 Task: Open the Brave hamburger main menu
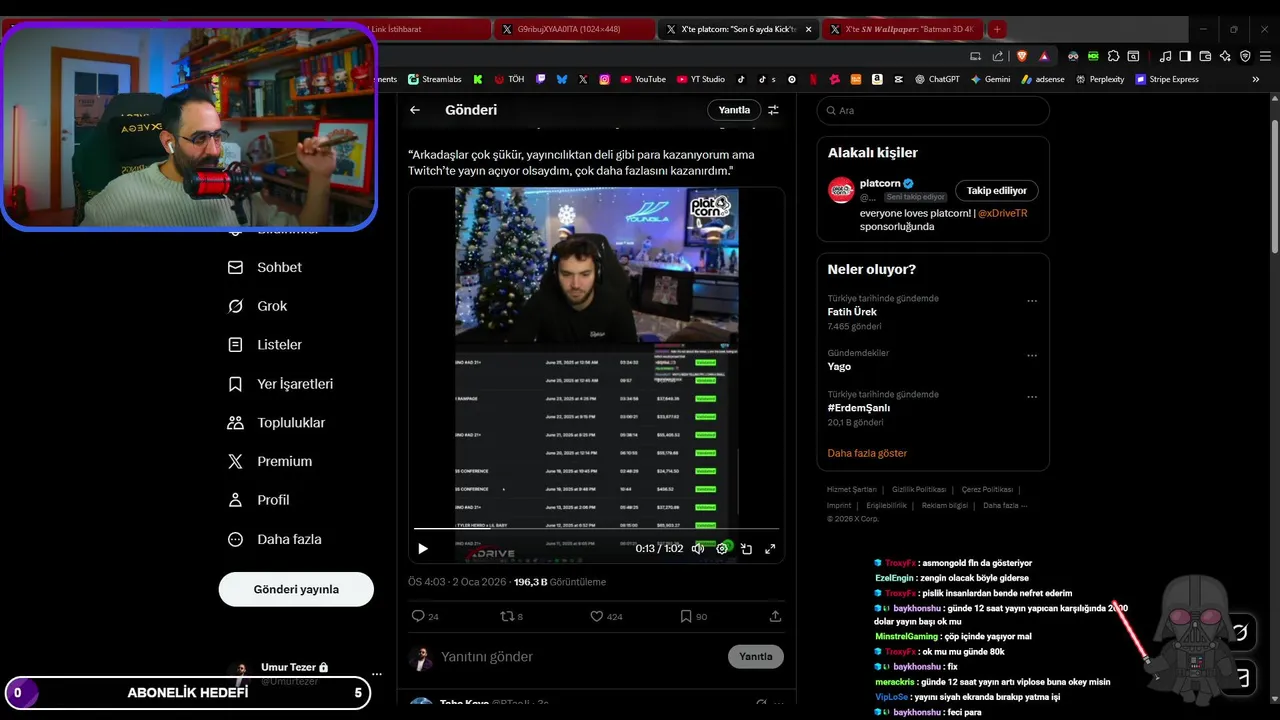click(1264, 56)
